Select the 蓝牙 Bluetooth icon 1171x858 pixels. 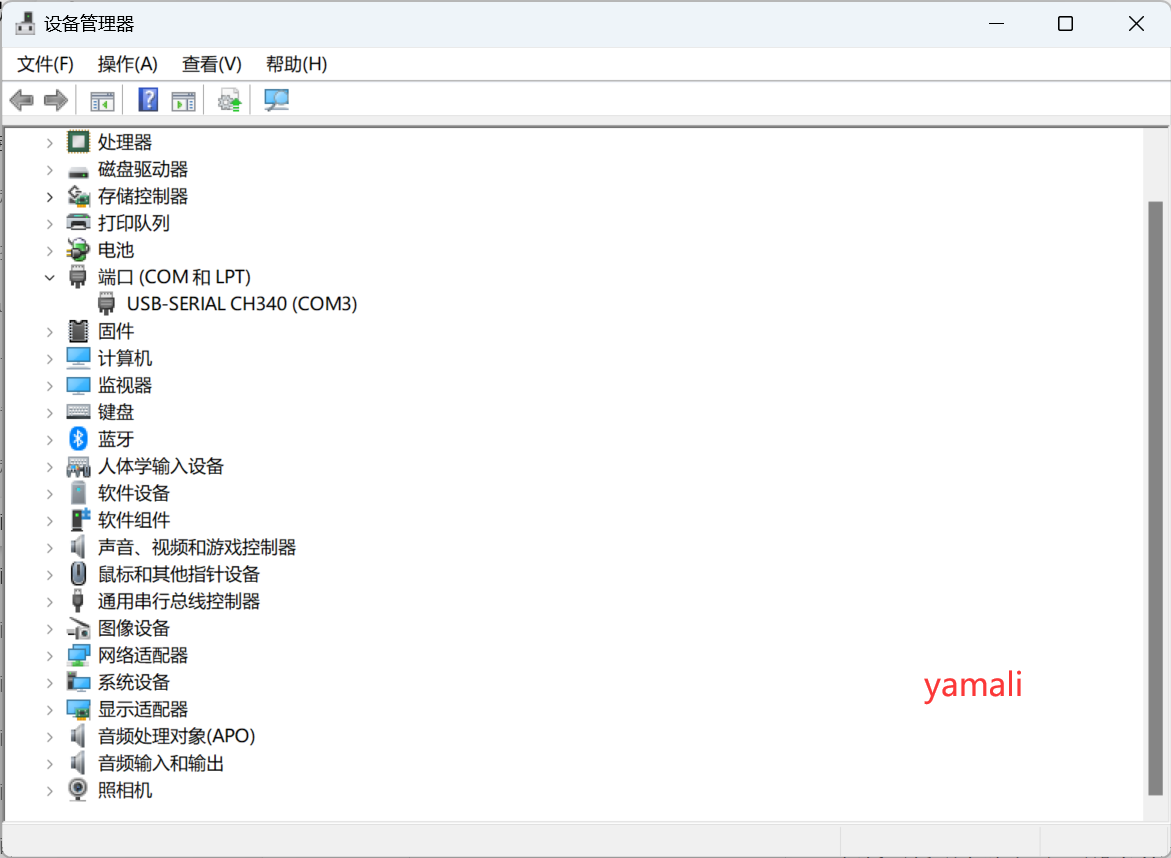click(78, 439)
